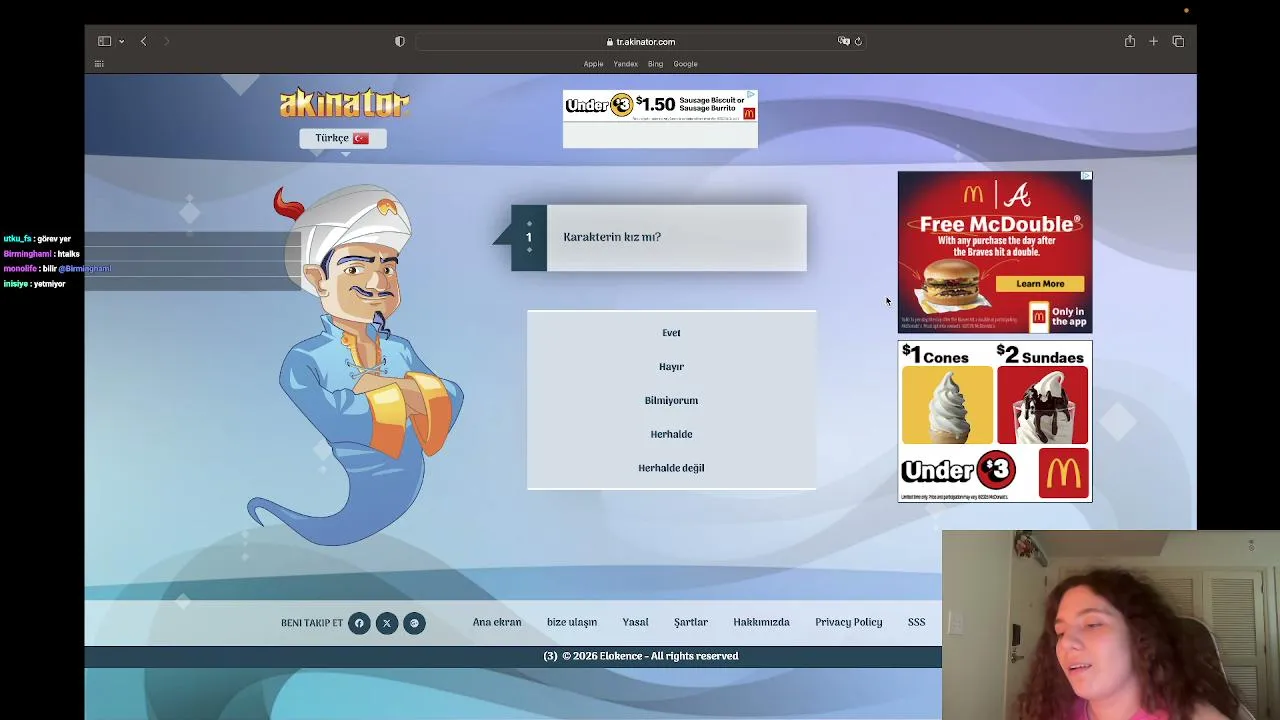Reload the Akinator page

pos(858,41)
